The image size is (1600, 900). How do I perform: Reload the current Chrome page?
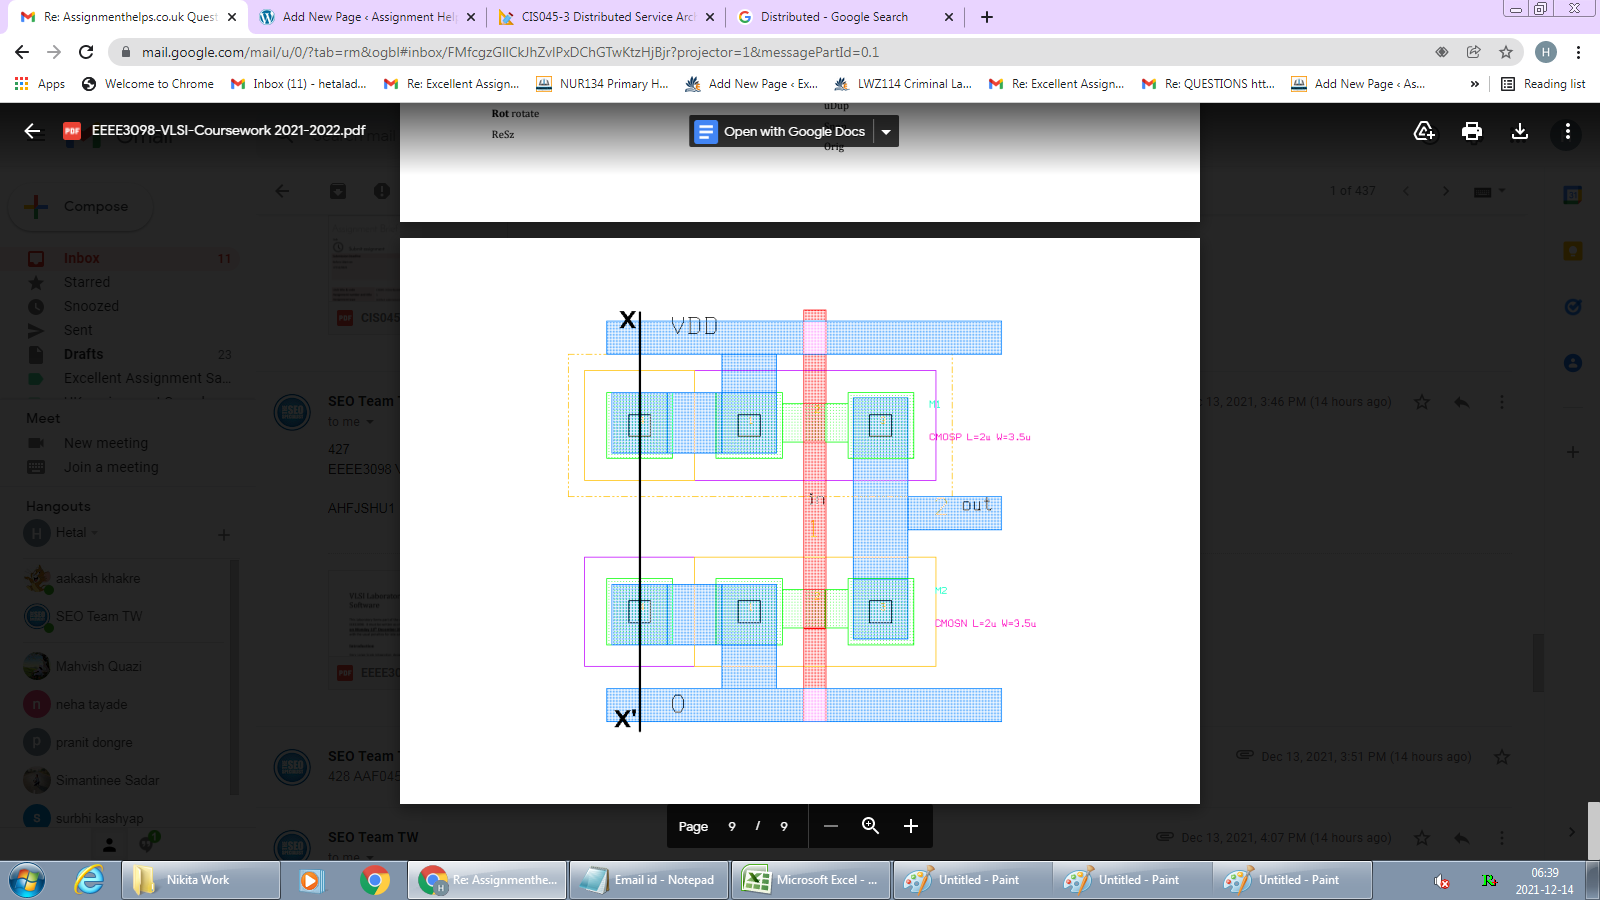86,52
